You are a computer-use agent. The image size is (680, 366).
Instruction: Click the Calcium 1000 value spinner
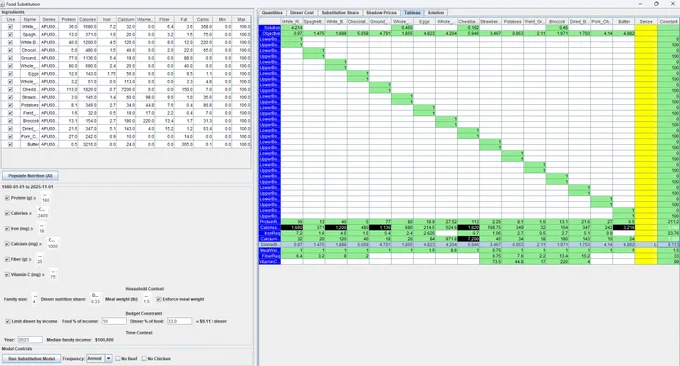click(x=52, y=244)
